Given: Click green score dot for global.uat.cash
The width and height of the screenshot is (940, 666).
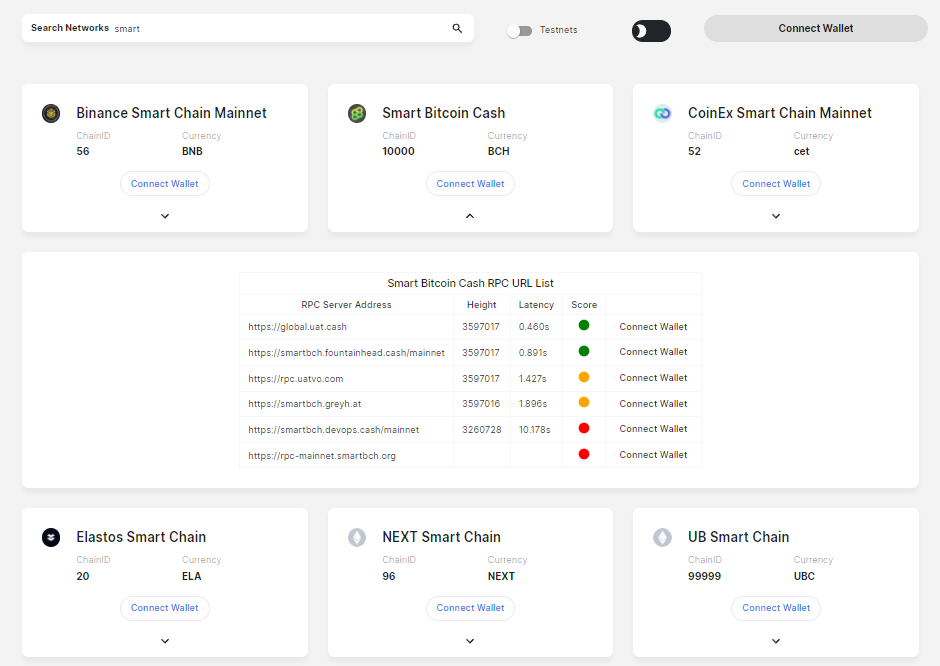Looking at the screenshot, I should tap(584, 326).
